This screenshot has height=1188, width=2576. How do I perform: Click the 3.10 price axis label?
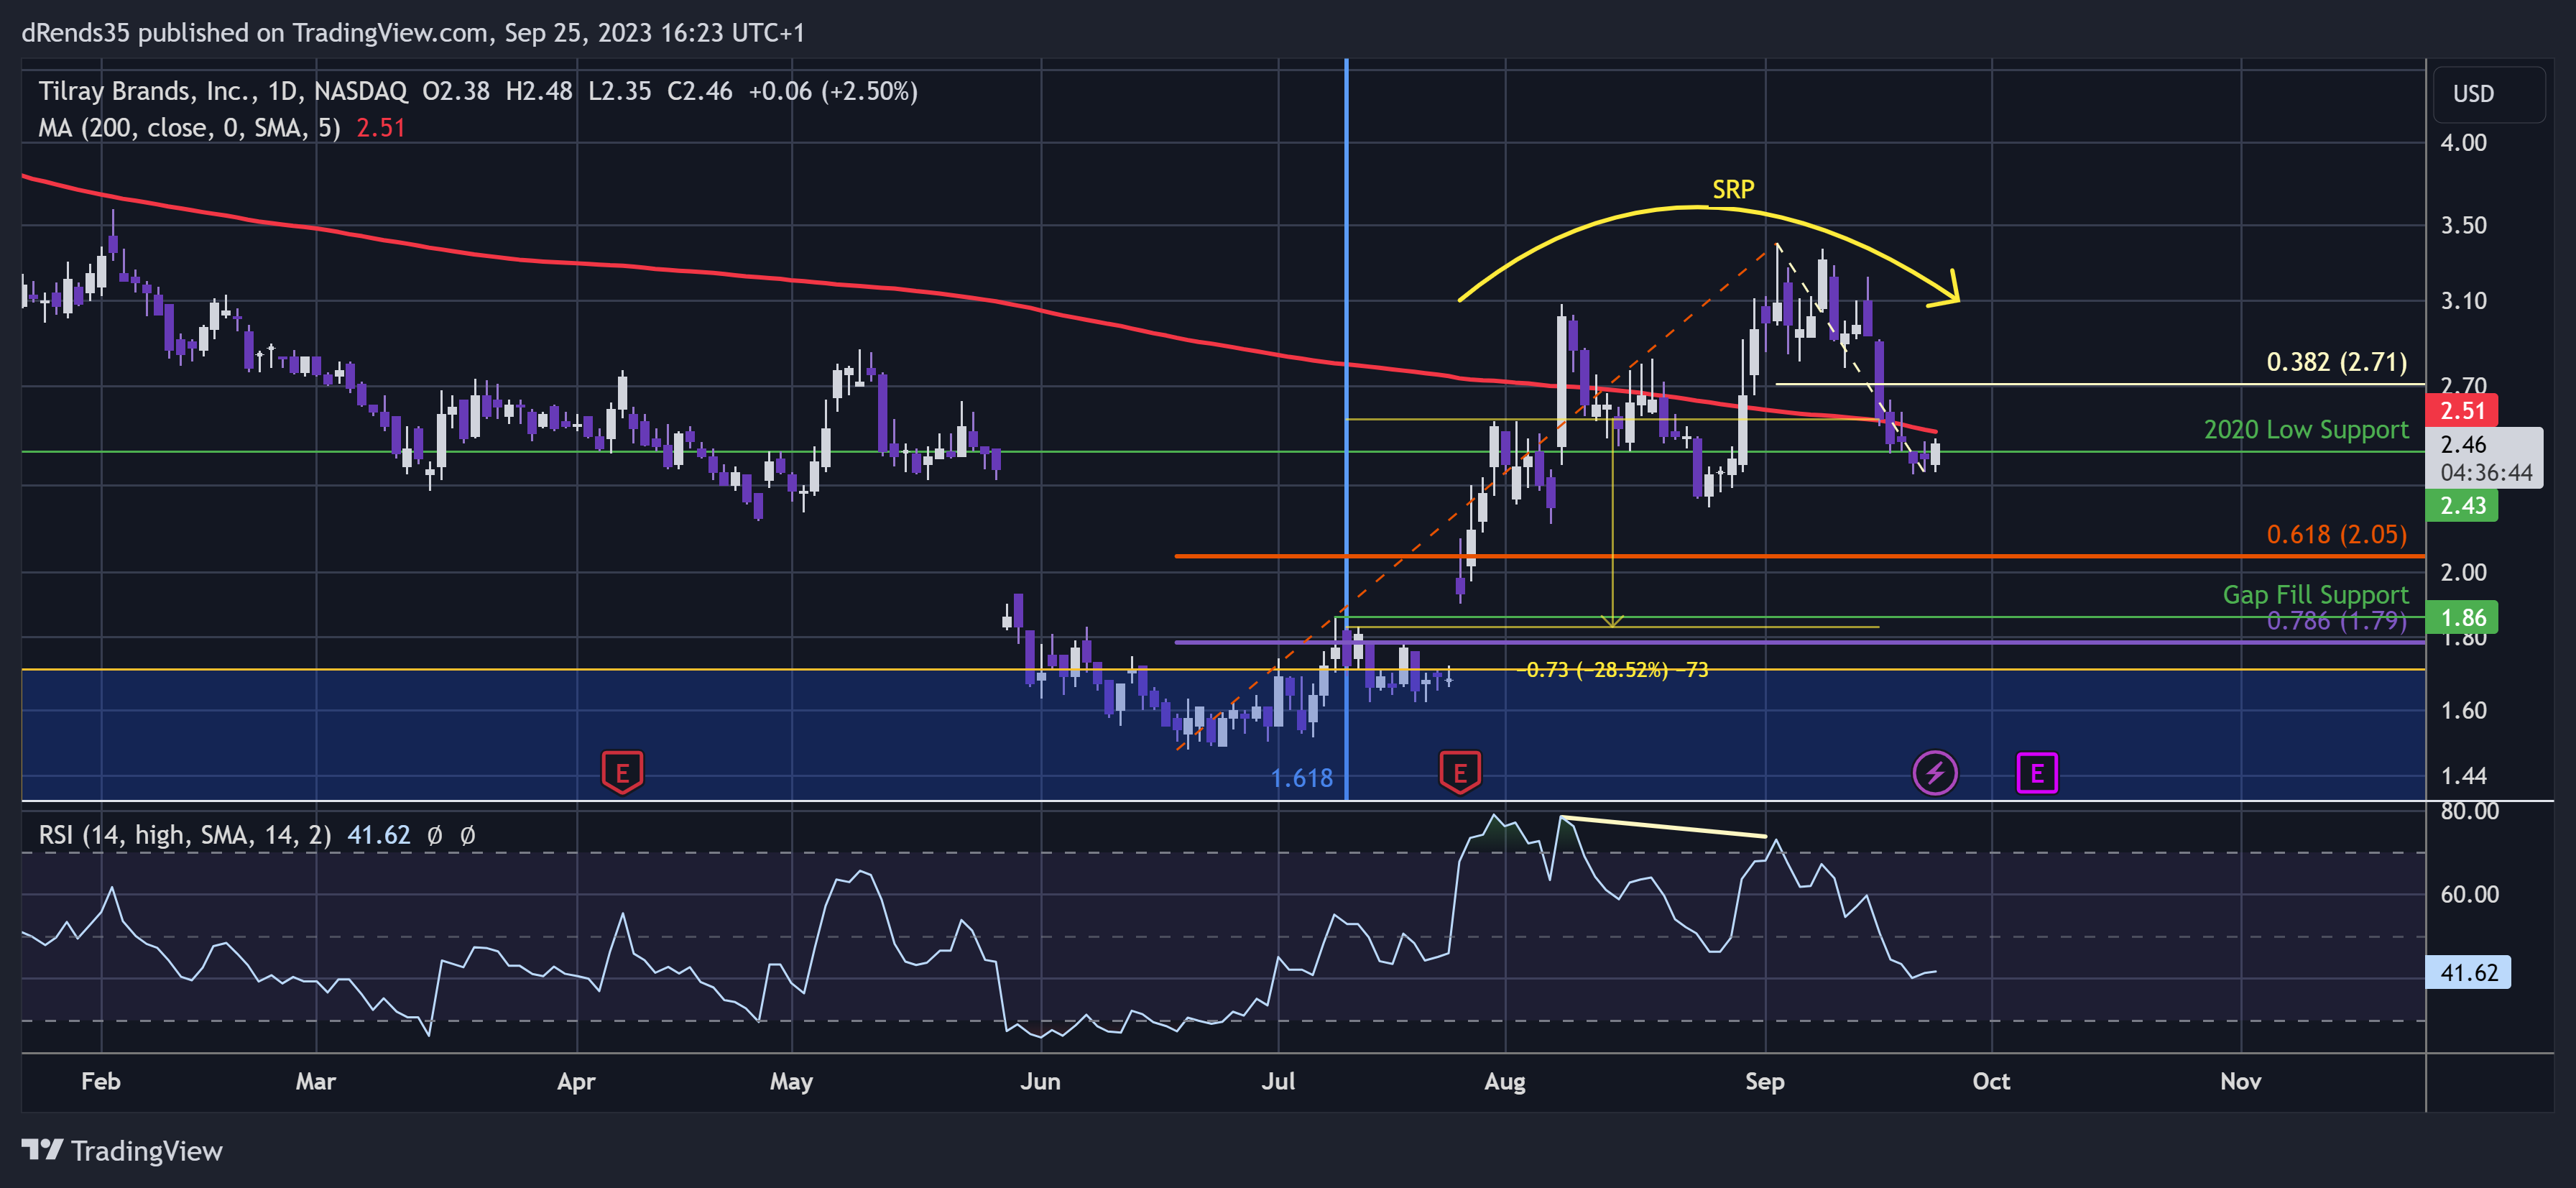[2463, 301]
